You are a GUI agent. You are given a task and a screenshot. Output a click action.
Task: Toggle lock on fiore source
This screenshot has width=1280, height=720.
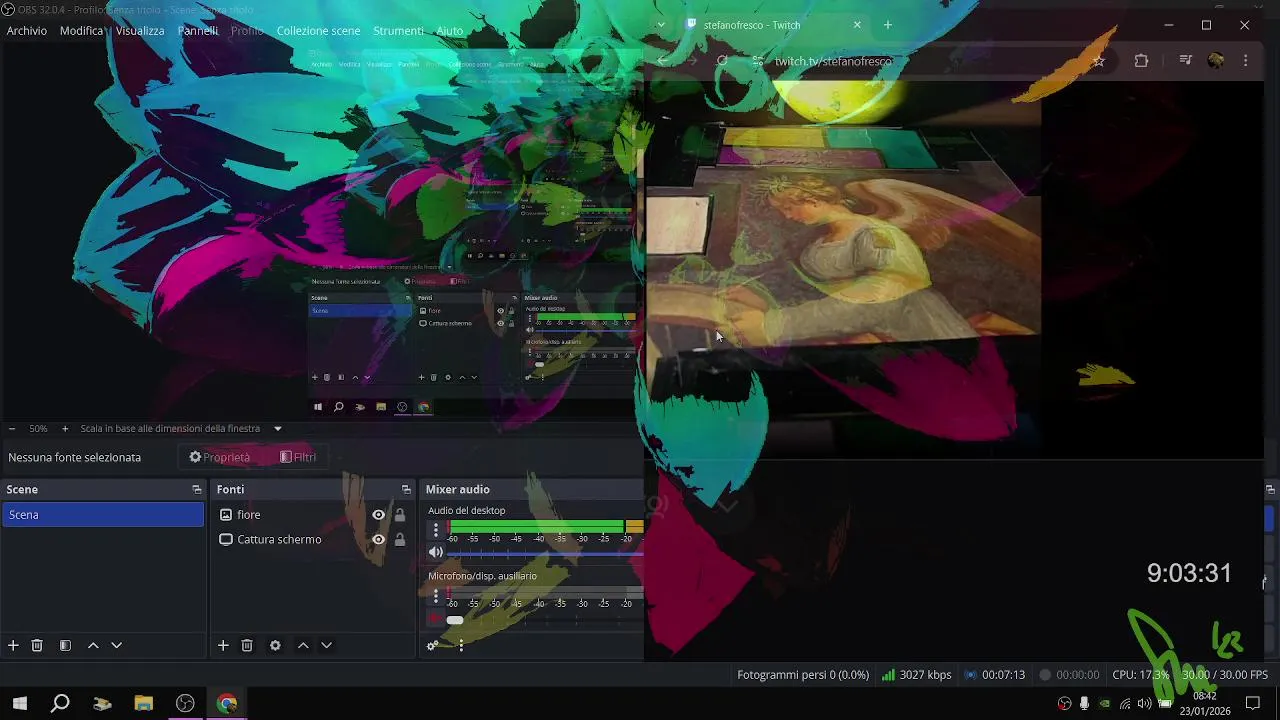coord(399,515)
